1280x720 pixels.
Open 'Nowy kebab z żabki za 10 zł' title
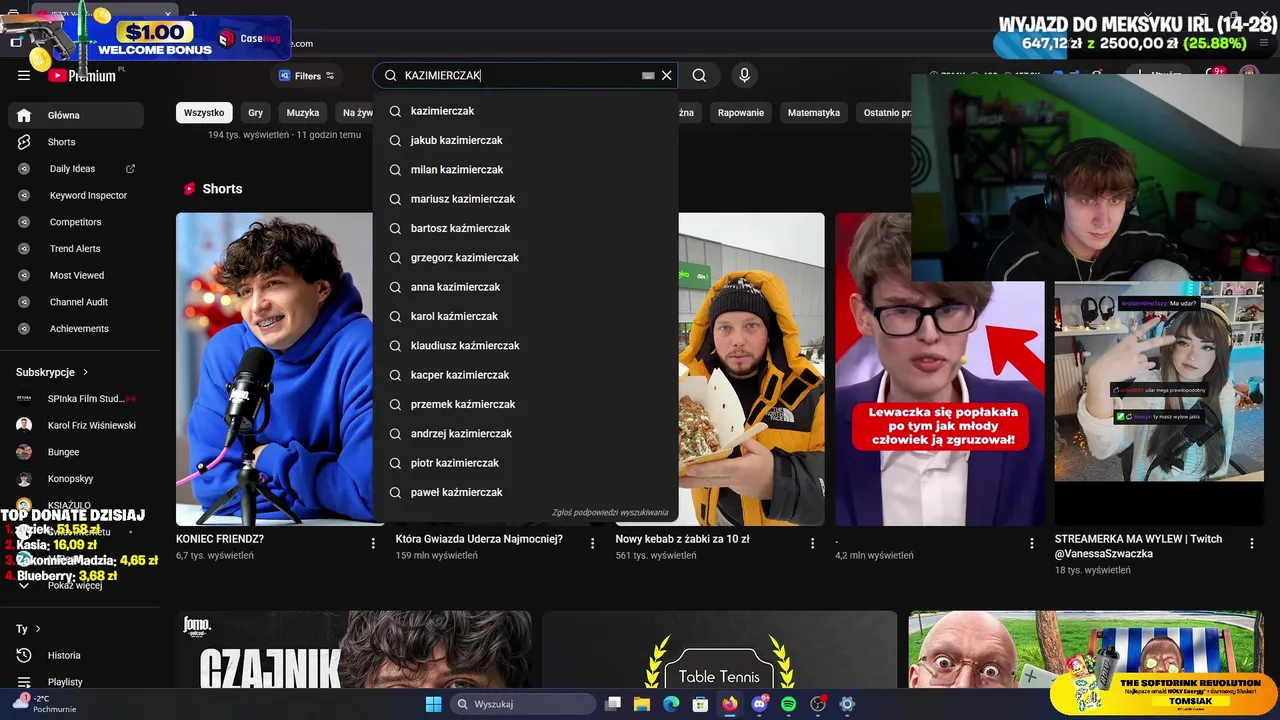pos(682,539)
